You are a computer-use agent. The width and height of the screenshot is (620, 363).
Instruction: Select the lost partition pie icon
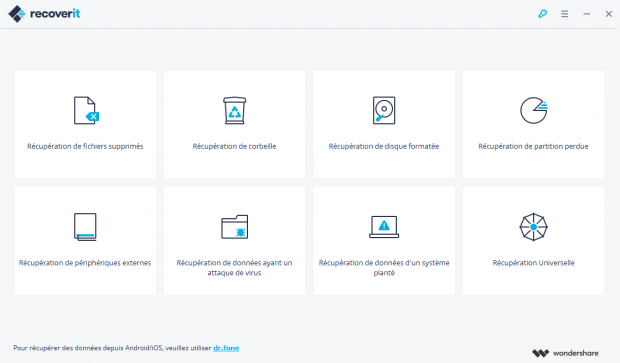(x=534, y=110)
